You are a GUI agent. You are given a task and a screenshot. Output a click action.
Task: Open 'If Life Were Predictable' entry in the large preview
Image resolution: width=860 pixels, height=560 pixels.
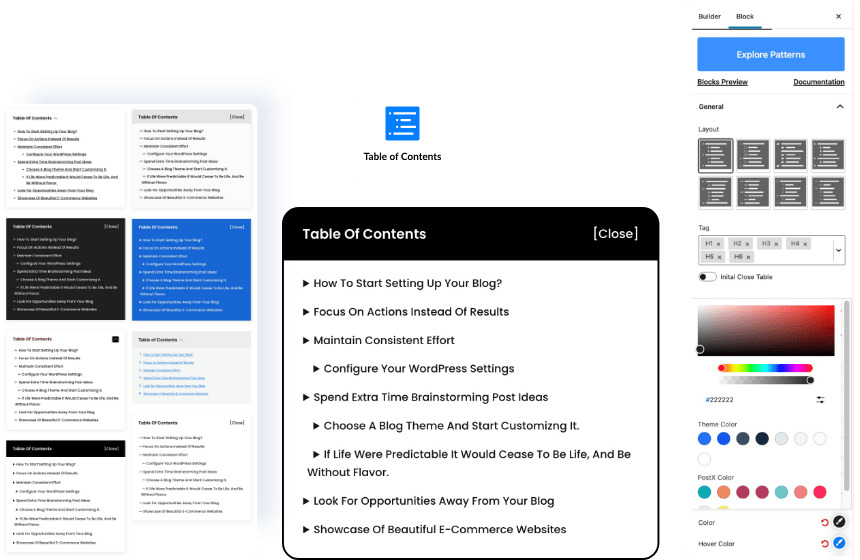tap(469, 463)
